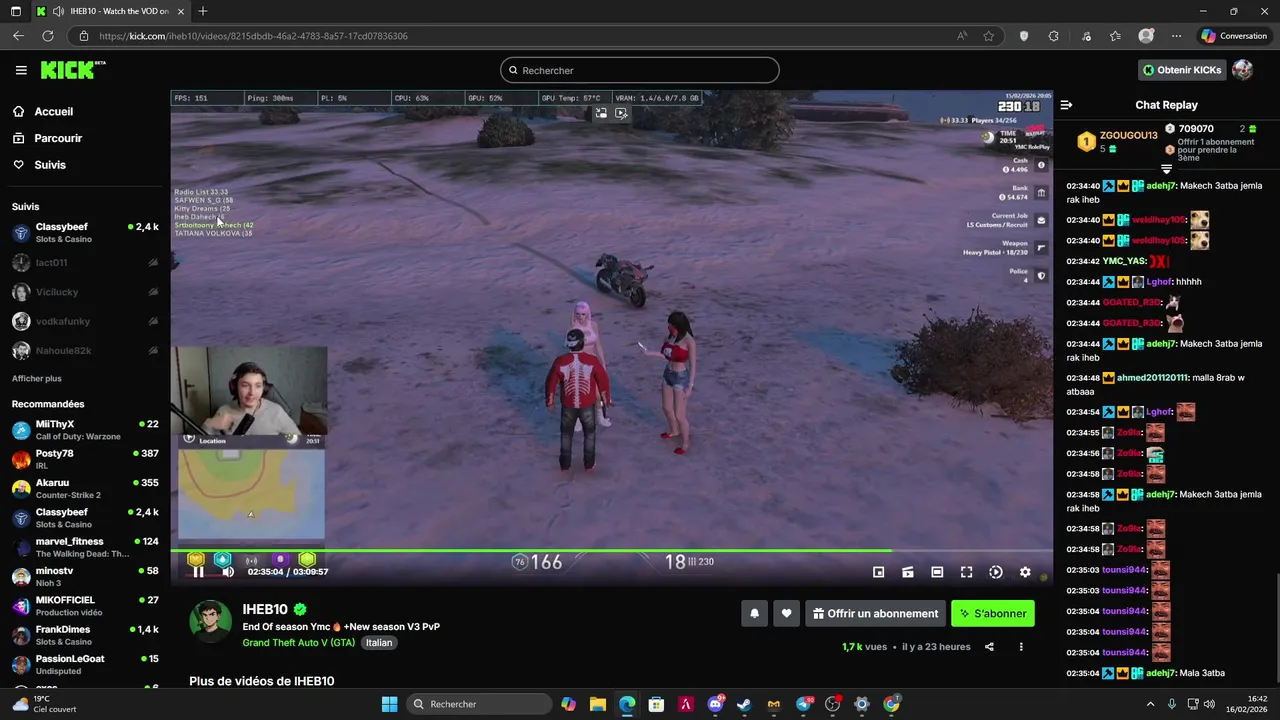Open Parcourir in sidebar
The width and height of the screenshot is (1280, 720).
58,138
